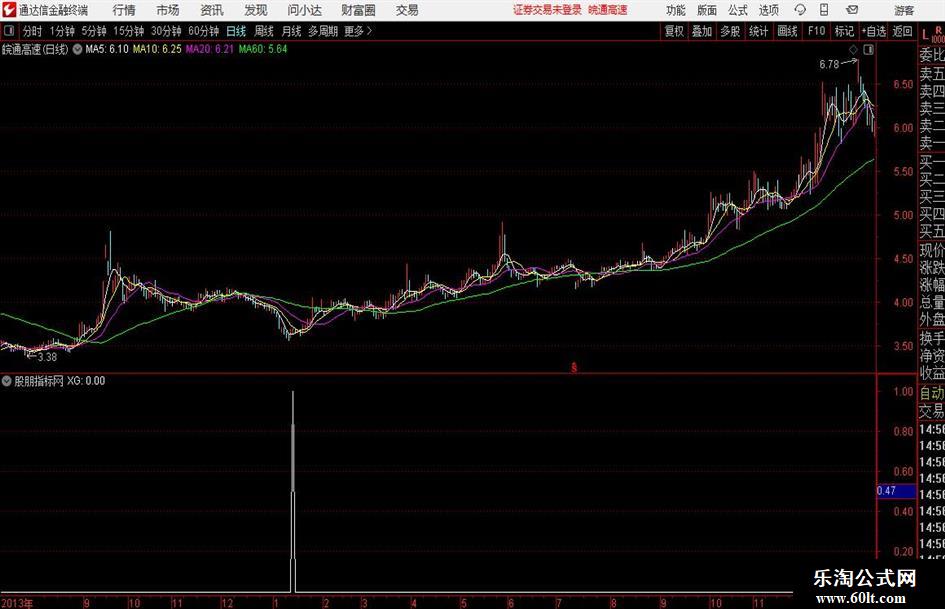
Task: Select the 日线 daily period tab
Action: (236, 31)
